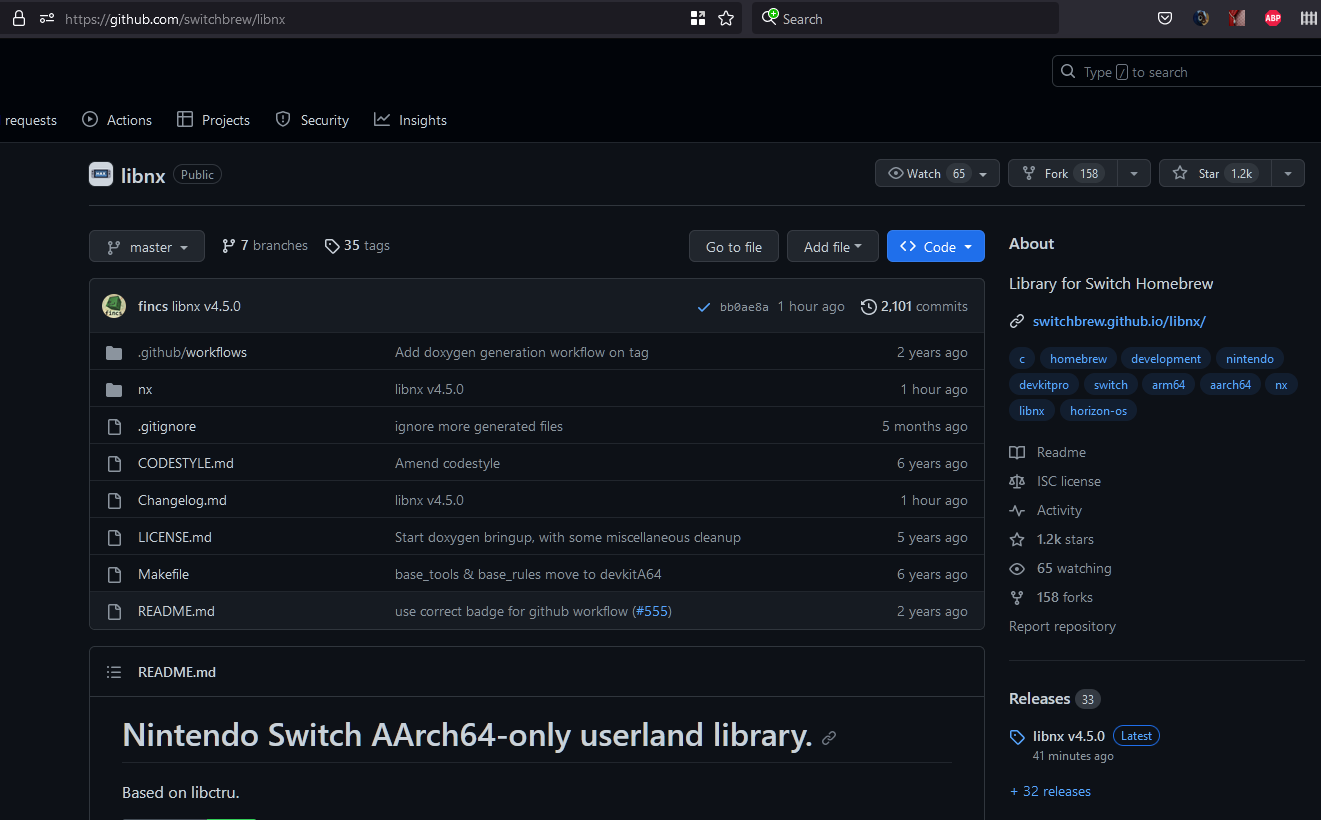The width and height of the screenshot is (1321, 820).
Task: Click file icon beside .gitignore
Action: click(x=114, y=426)
